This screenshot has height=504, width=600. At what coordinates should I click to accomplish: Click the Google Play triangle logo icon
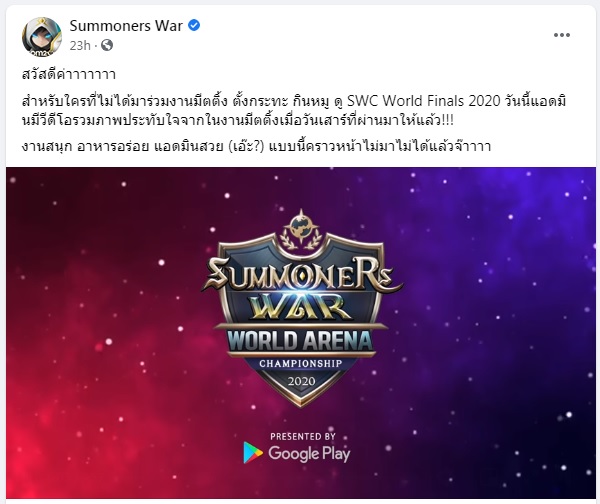click(x=253, y=453)
